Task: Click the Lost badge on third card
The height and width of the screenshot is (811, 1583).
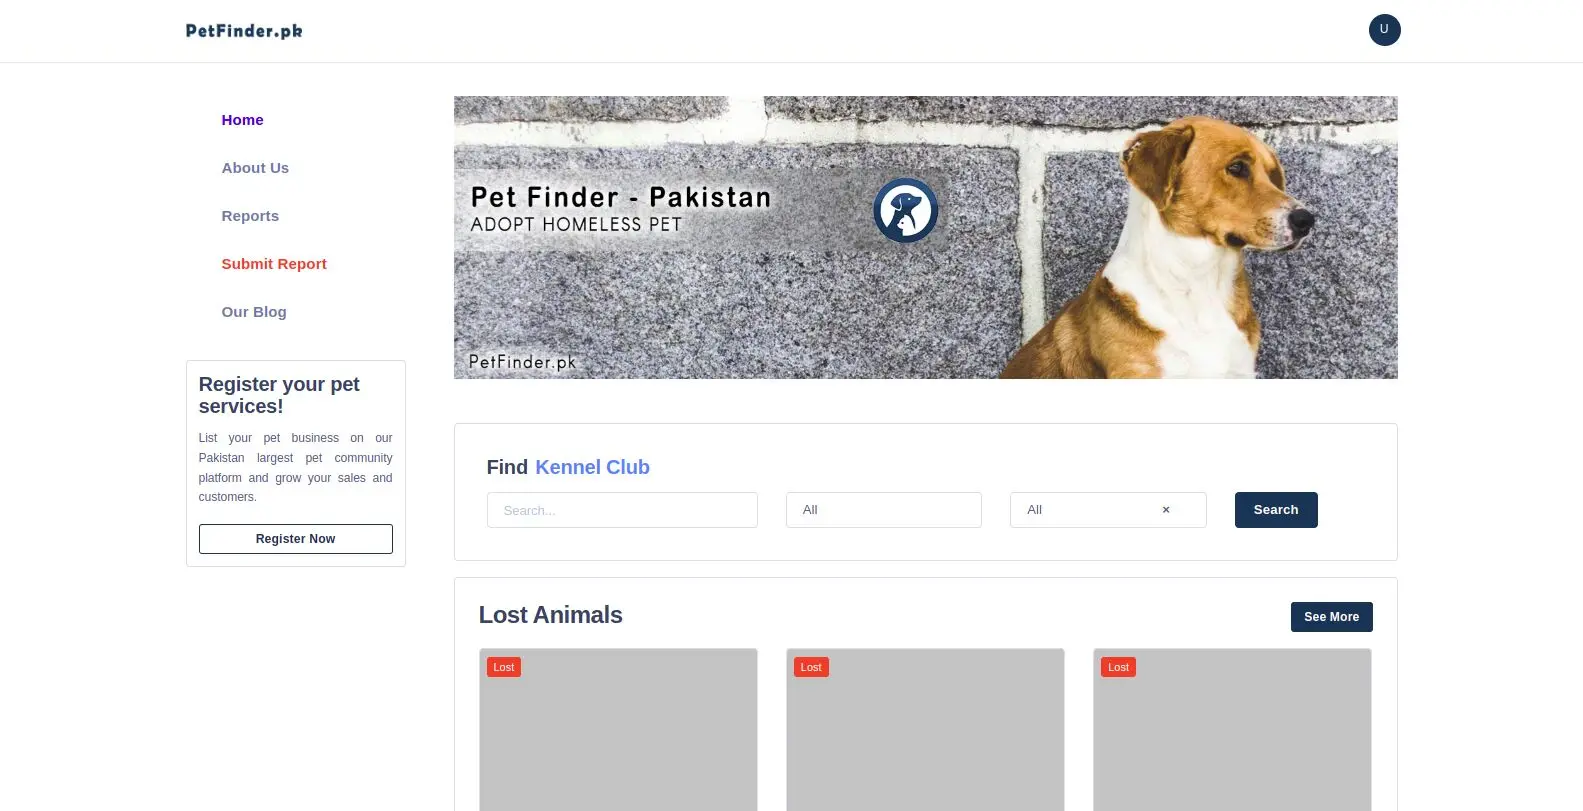Action: coord(1118,667)
